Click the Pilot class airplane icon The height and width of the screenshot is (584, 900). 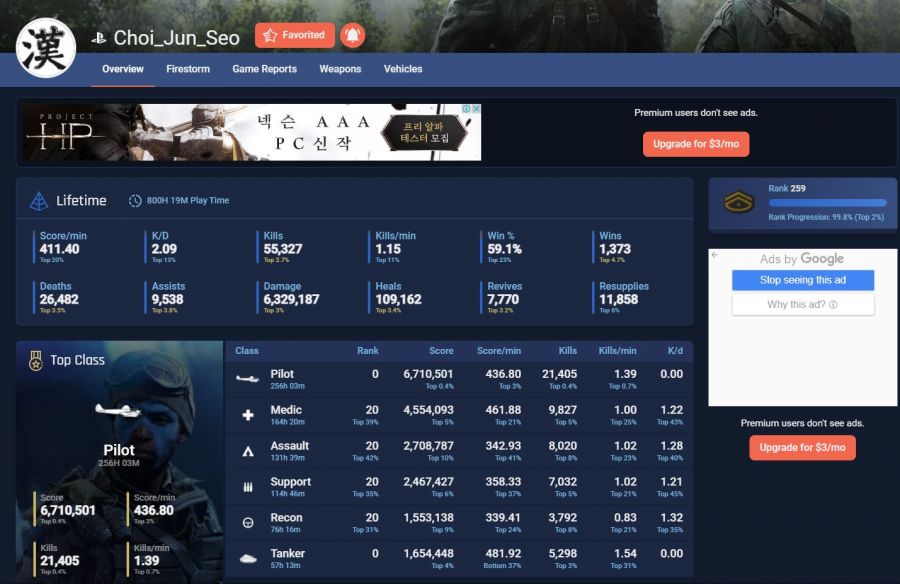click(x=248, y=379)
